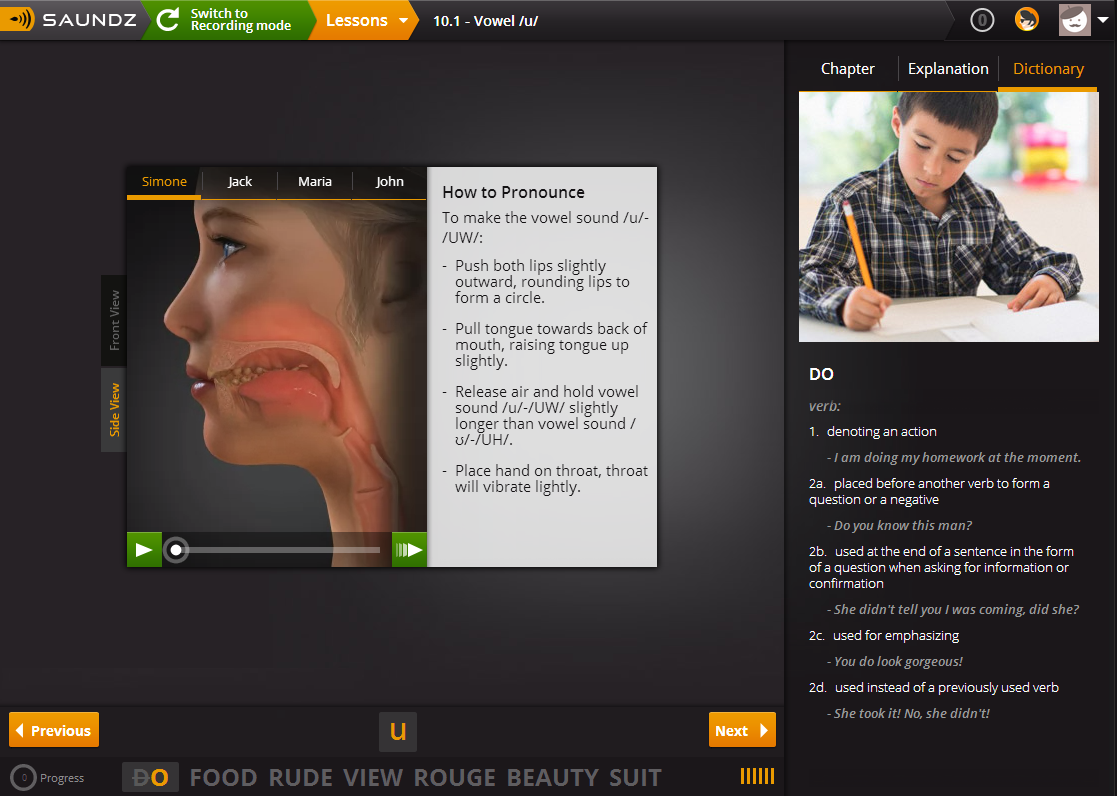
Task: Click the circular Progress icon
Action: point(23,778)
